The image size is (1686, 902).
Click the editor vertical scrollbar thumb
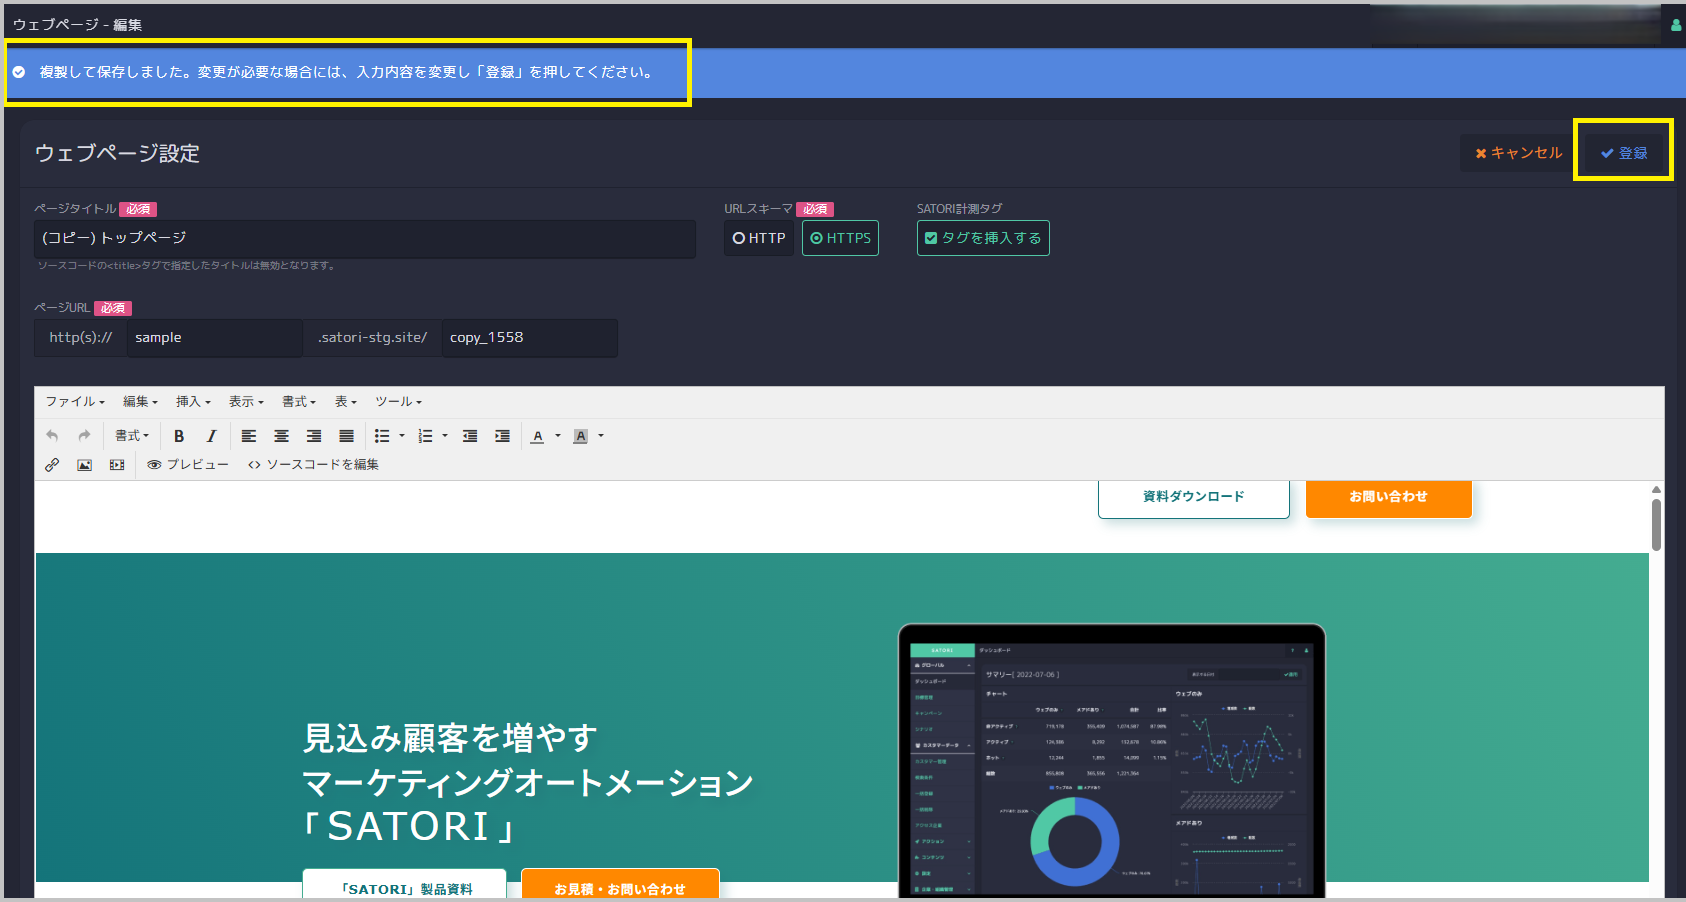click(x=1656, y=524)
